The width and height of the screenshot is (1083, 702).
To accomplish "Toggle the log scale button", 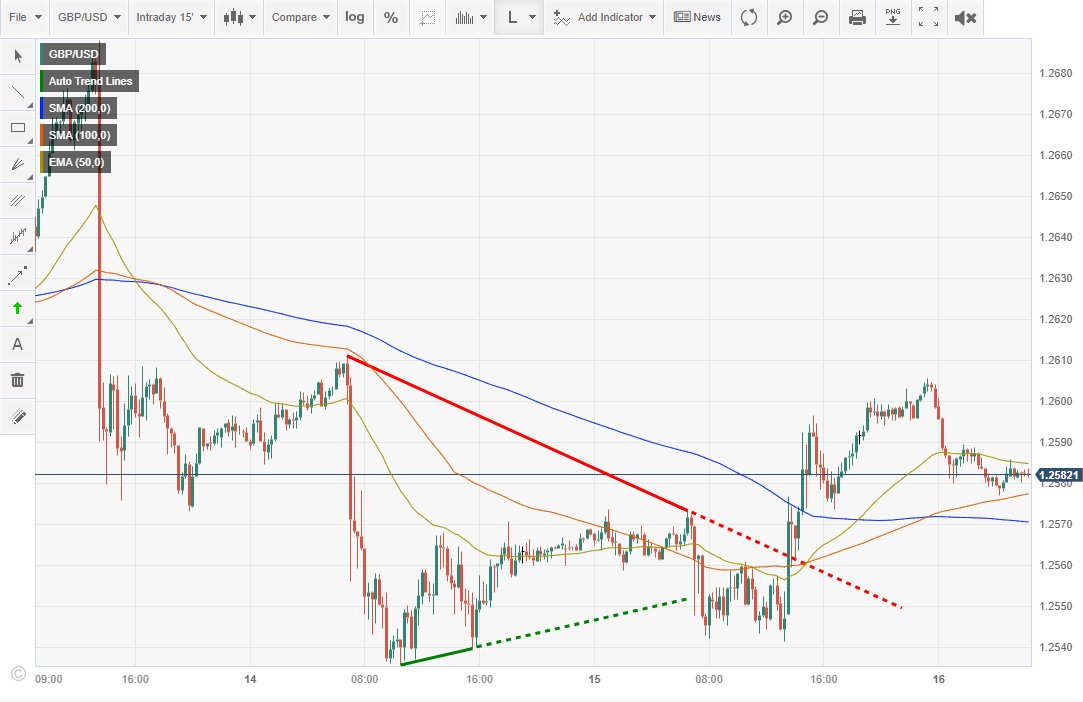I will (x=355, y=17).
